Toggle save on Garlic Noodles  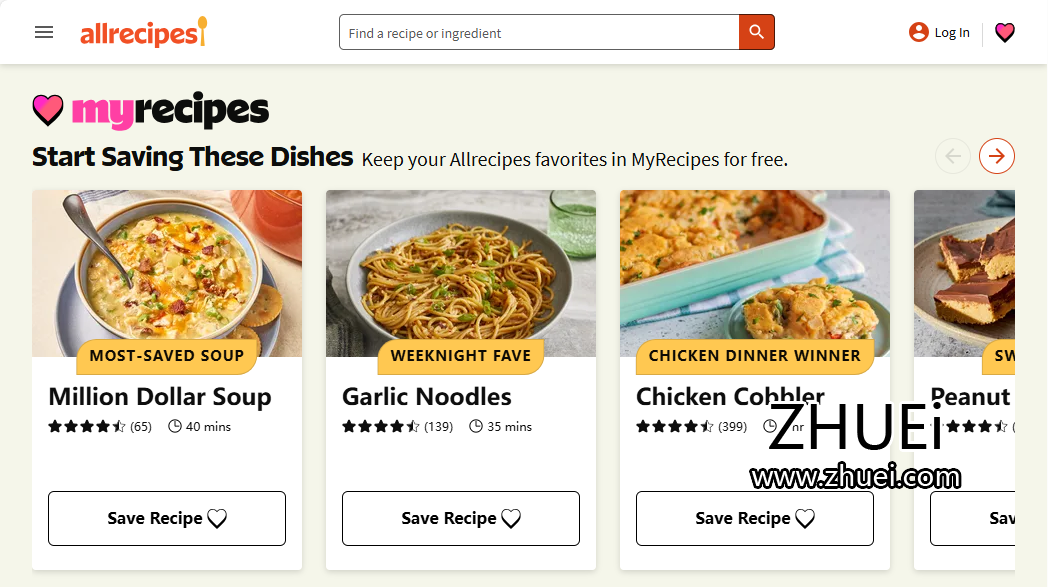click(x=460, y=518)
